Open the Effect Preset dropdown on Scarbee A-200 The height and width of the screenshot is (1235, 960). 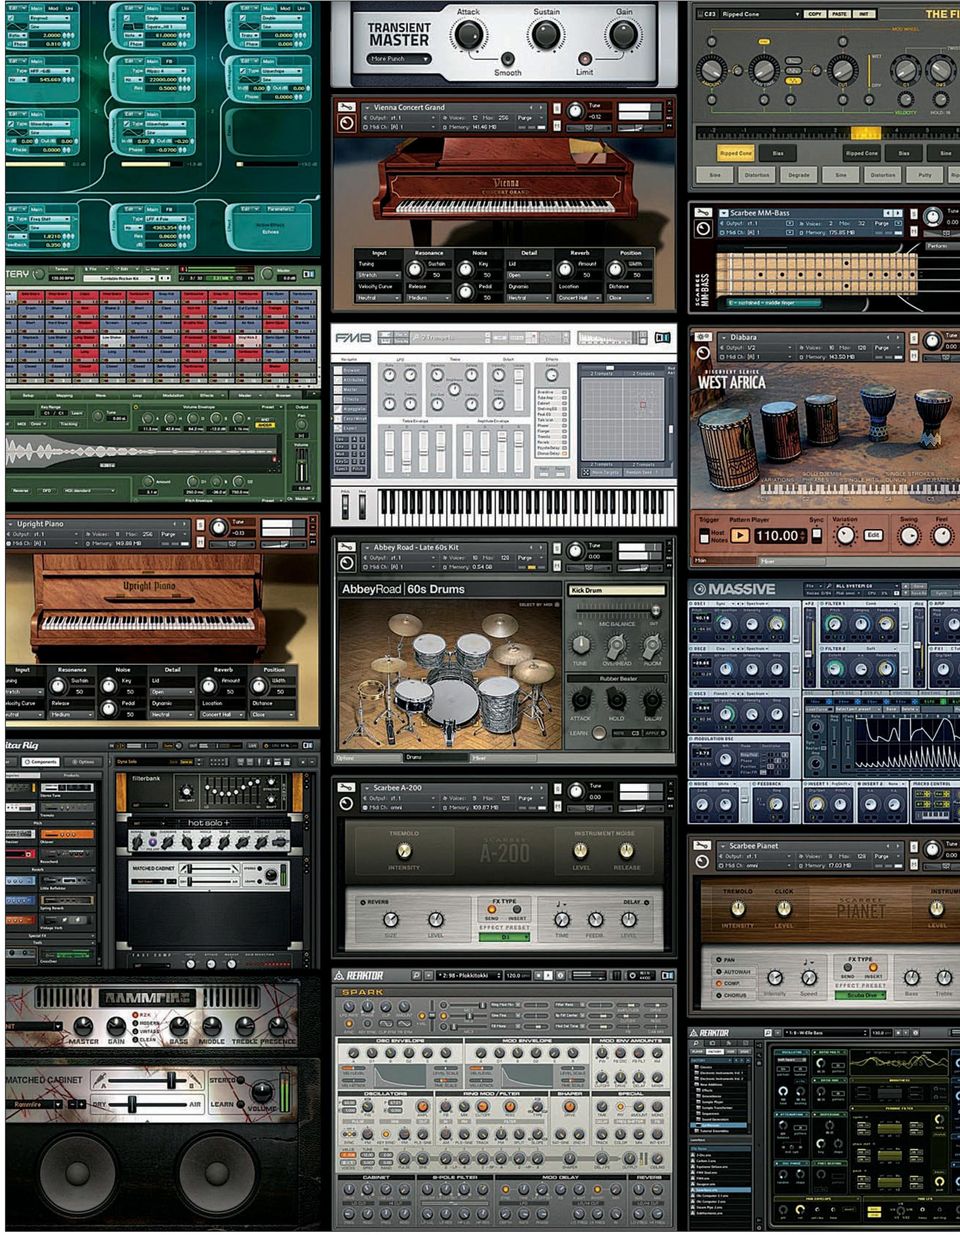point(504,937)
